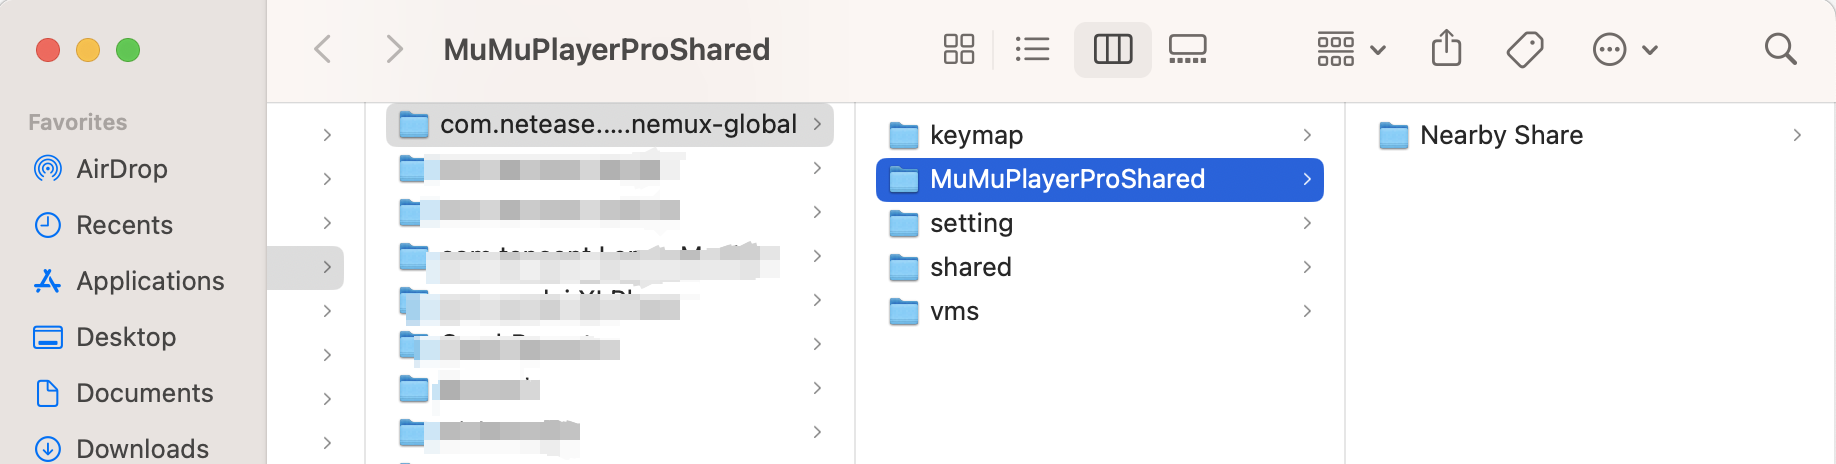Open the More actions menu
The height and width of the screenshot is (464, 1836).
[x=1625, y=49]
